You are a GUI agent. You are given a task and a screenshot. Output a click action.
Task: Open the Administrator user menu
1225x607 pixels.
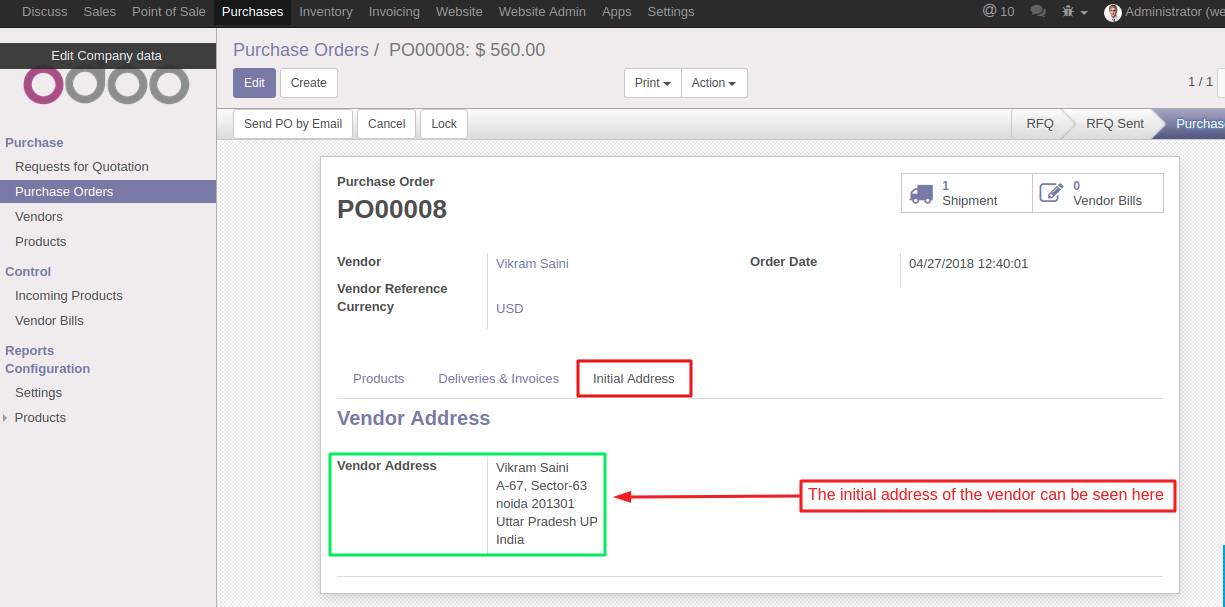(1162, 12)
